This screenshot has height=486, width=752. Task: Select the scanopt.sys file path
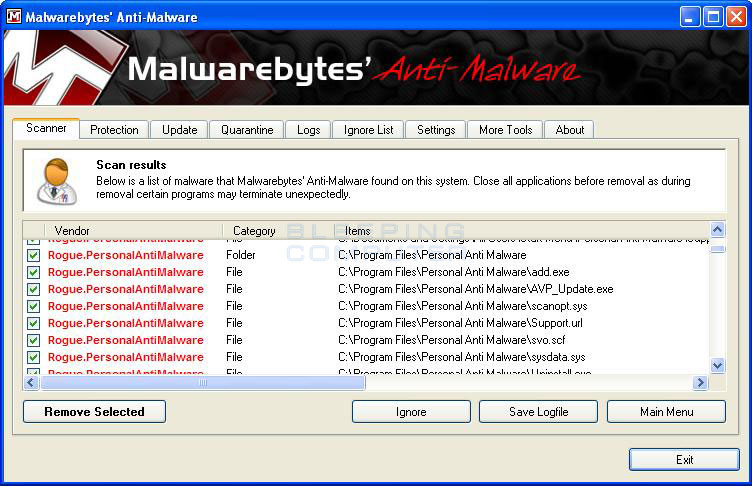coord(463,306)
